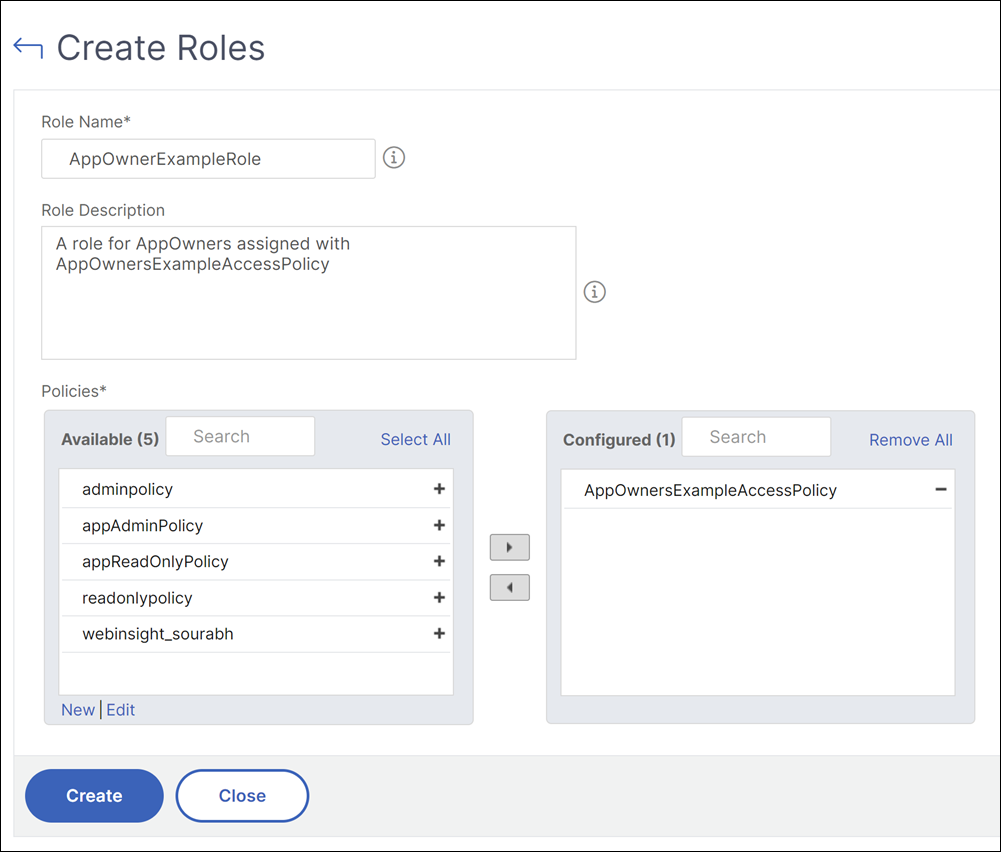
Task: Click the move-left arrow button
Action: (x=509, y=587)
